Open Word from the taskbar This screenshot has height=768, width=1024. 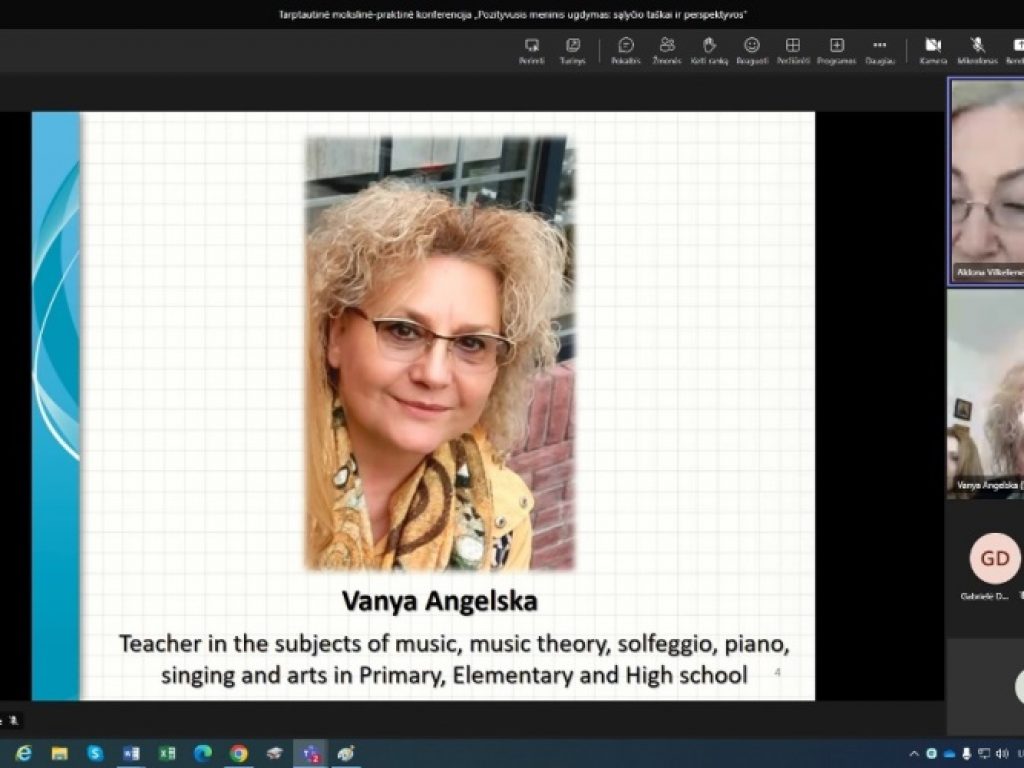pyautogui.click(x=131, y=754)
